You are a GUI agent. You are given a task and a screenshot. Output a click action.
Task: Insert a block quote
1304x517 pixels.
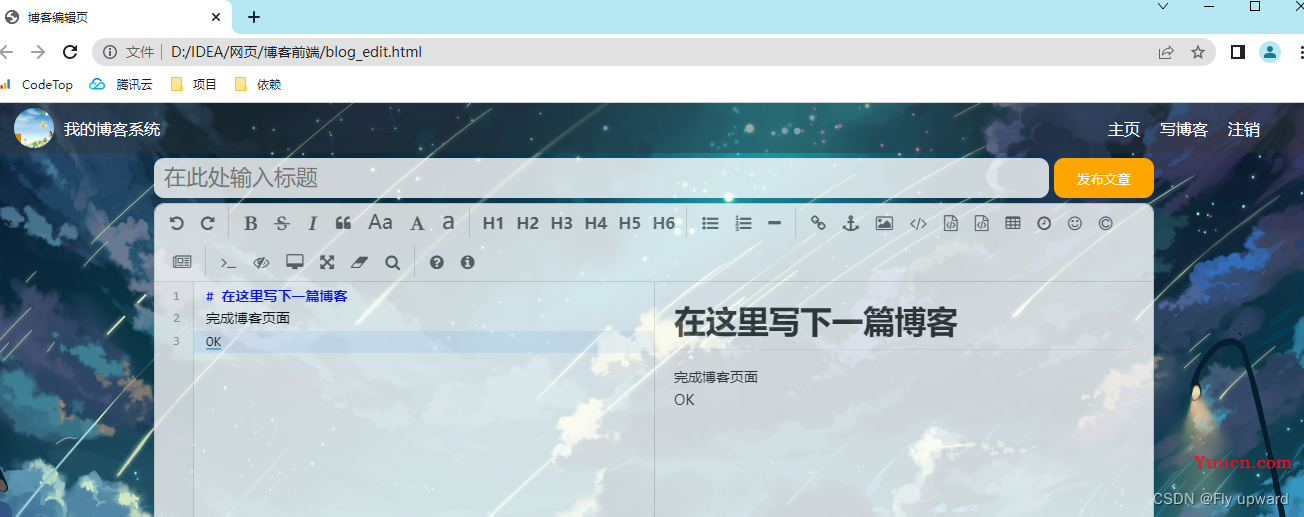343,223
